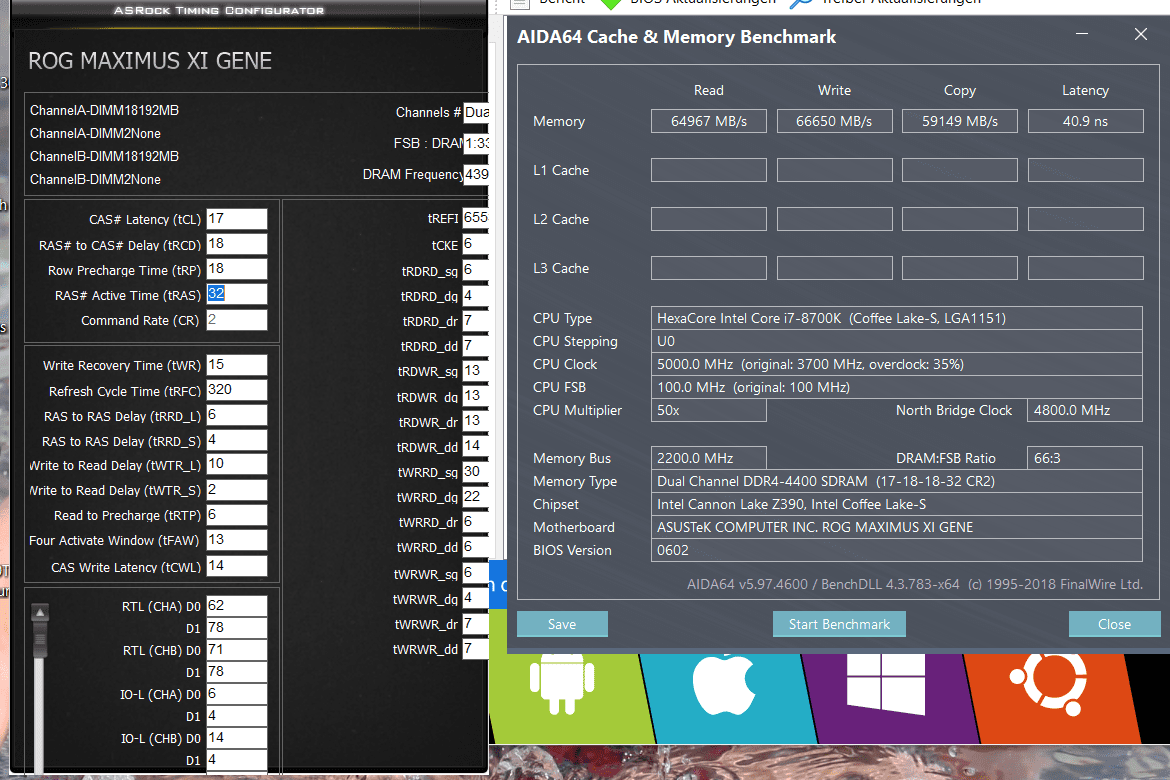Click the tRDWR_dd field showing 14
This screenshot has width=1170, height=780.
(x=475, y=446)
